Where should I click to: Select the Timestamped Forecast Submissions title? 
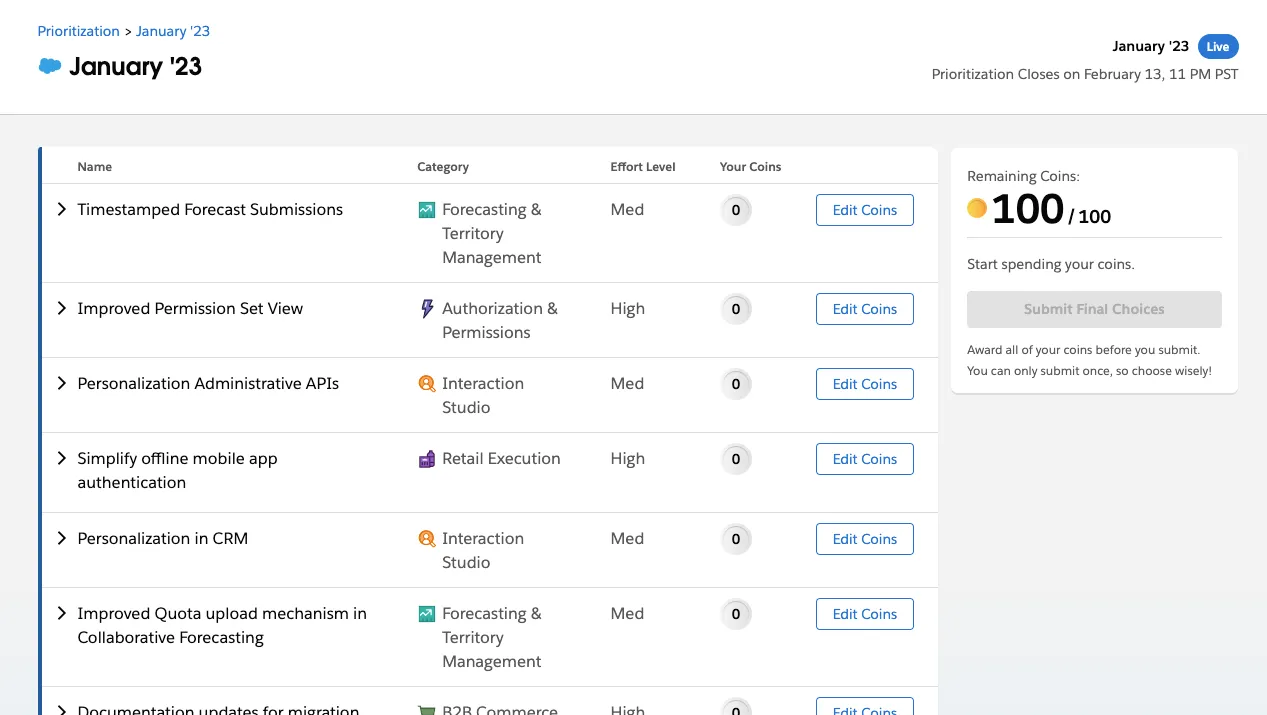[x=210, y=210]
